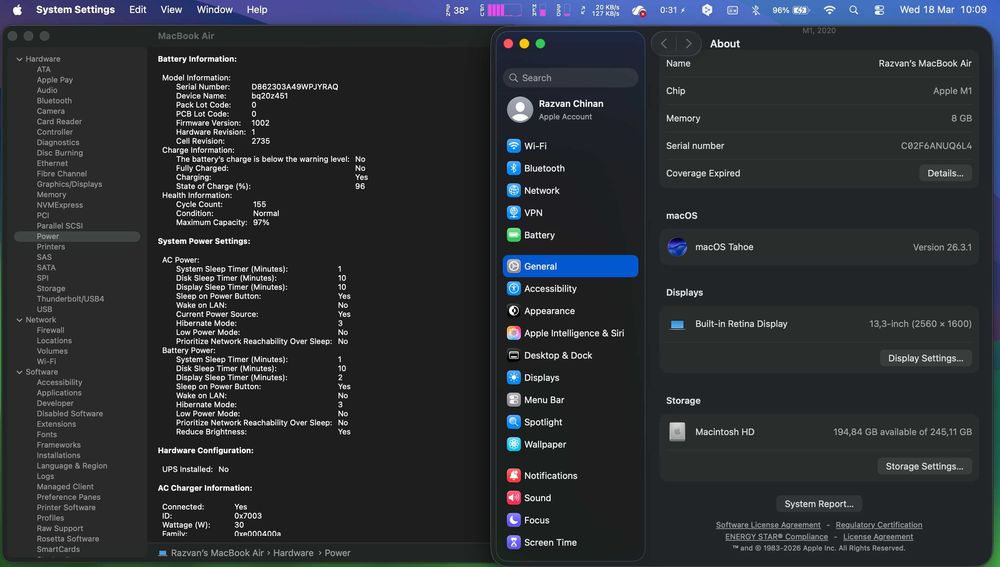Select Graphics/Displays in the Hardware tree

[69, 184]
